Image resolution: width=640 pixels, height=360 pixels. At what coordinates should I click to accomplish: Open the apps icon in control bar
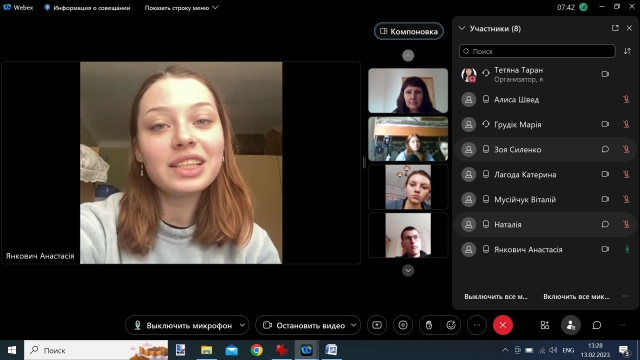point(545,325)
